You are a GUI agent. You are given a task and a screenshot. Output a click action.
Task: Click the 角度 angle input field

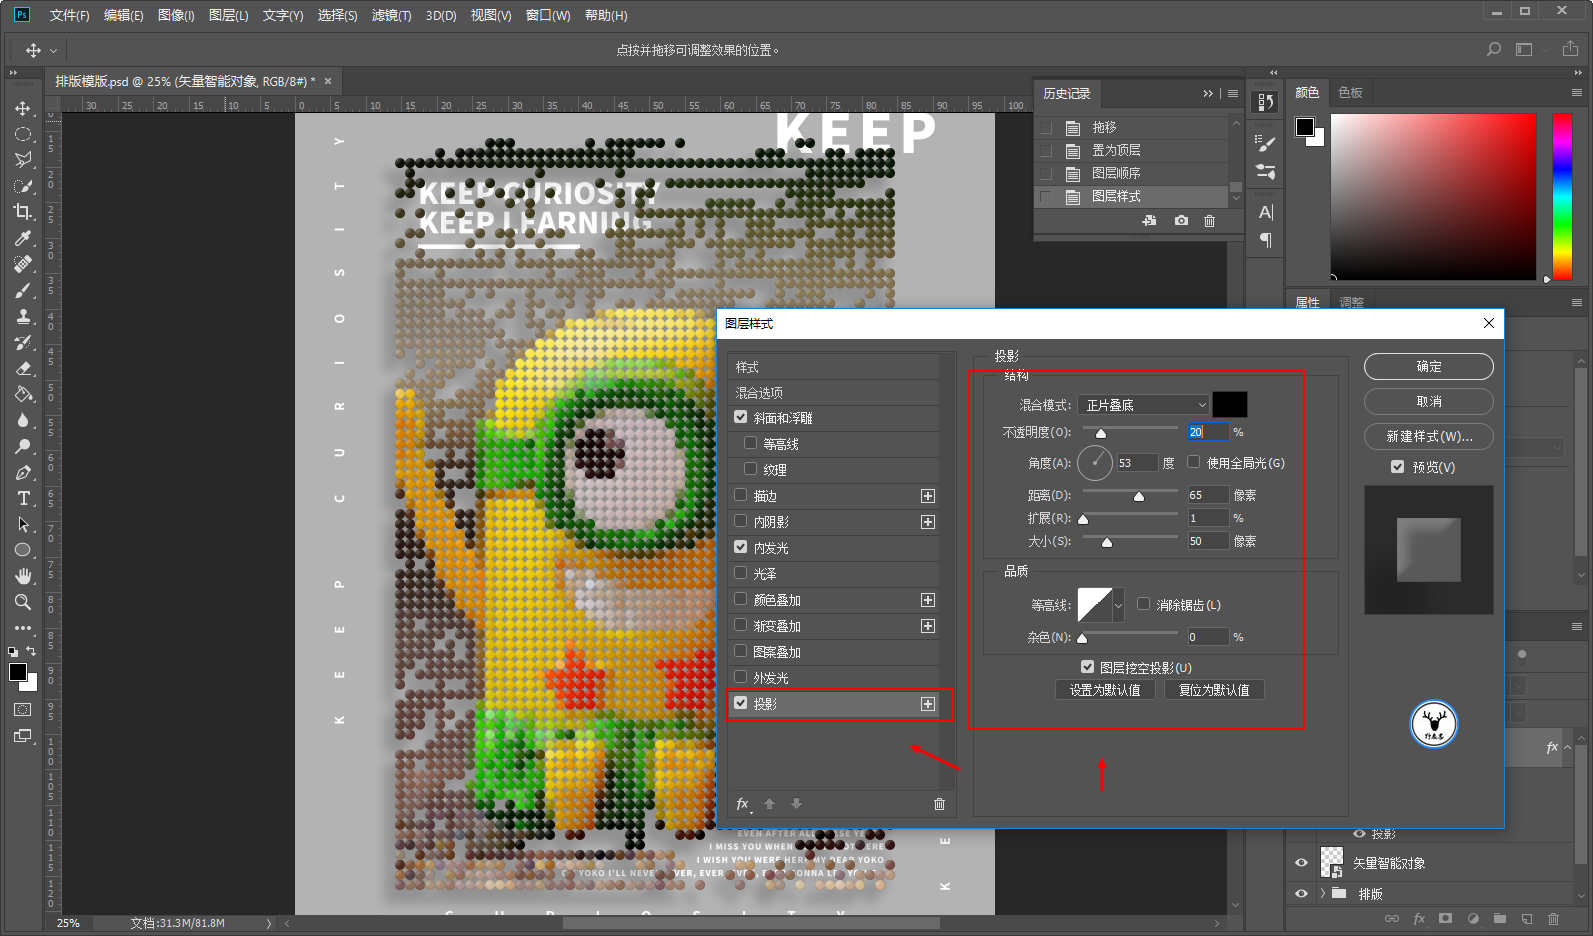pos(1137,463)
